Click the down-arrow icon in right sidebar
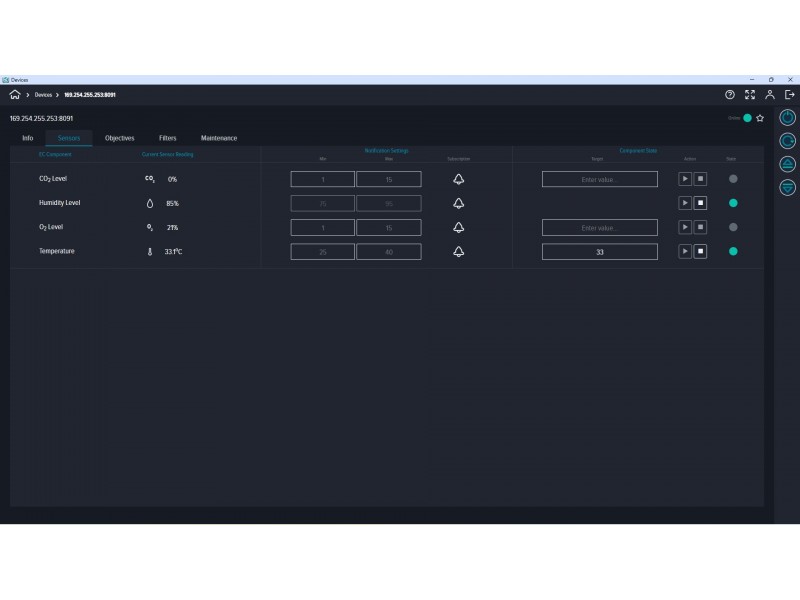Viewport: 800px width, 600px height. point(787,187)
